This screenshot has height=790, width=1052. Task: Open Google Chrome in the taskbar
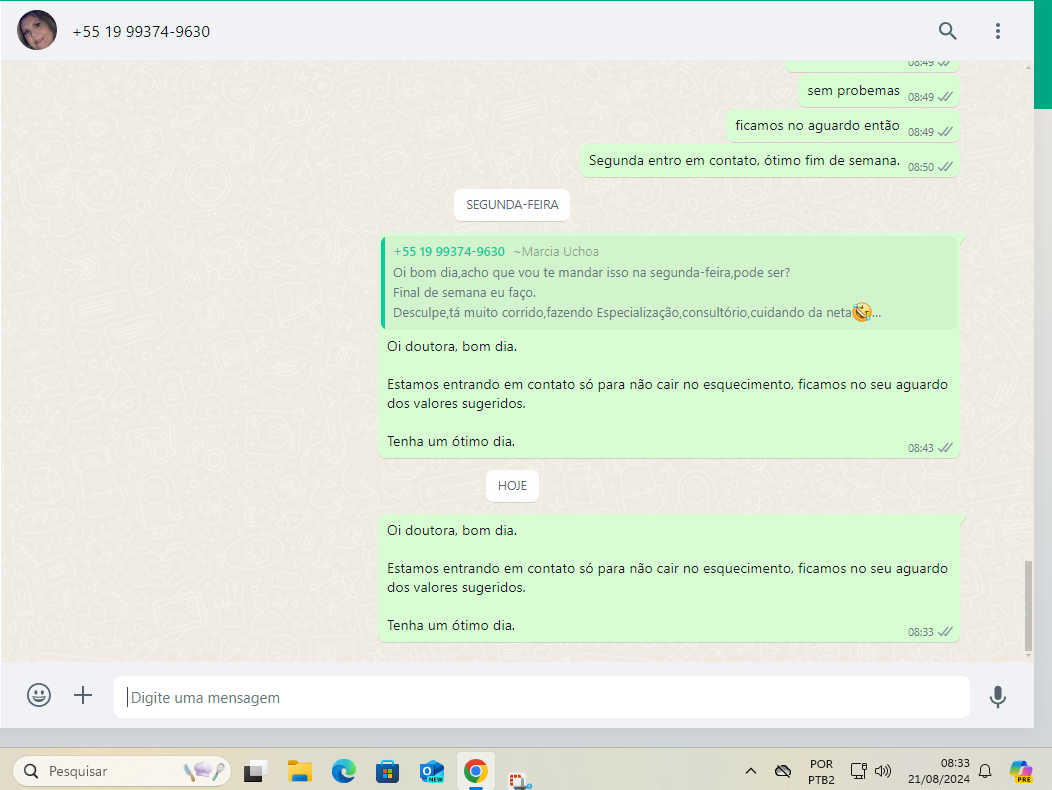(x=475, y=771)
